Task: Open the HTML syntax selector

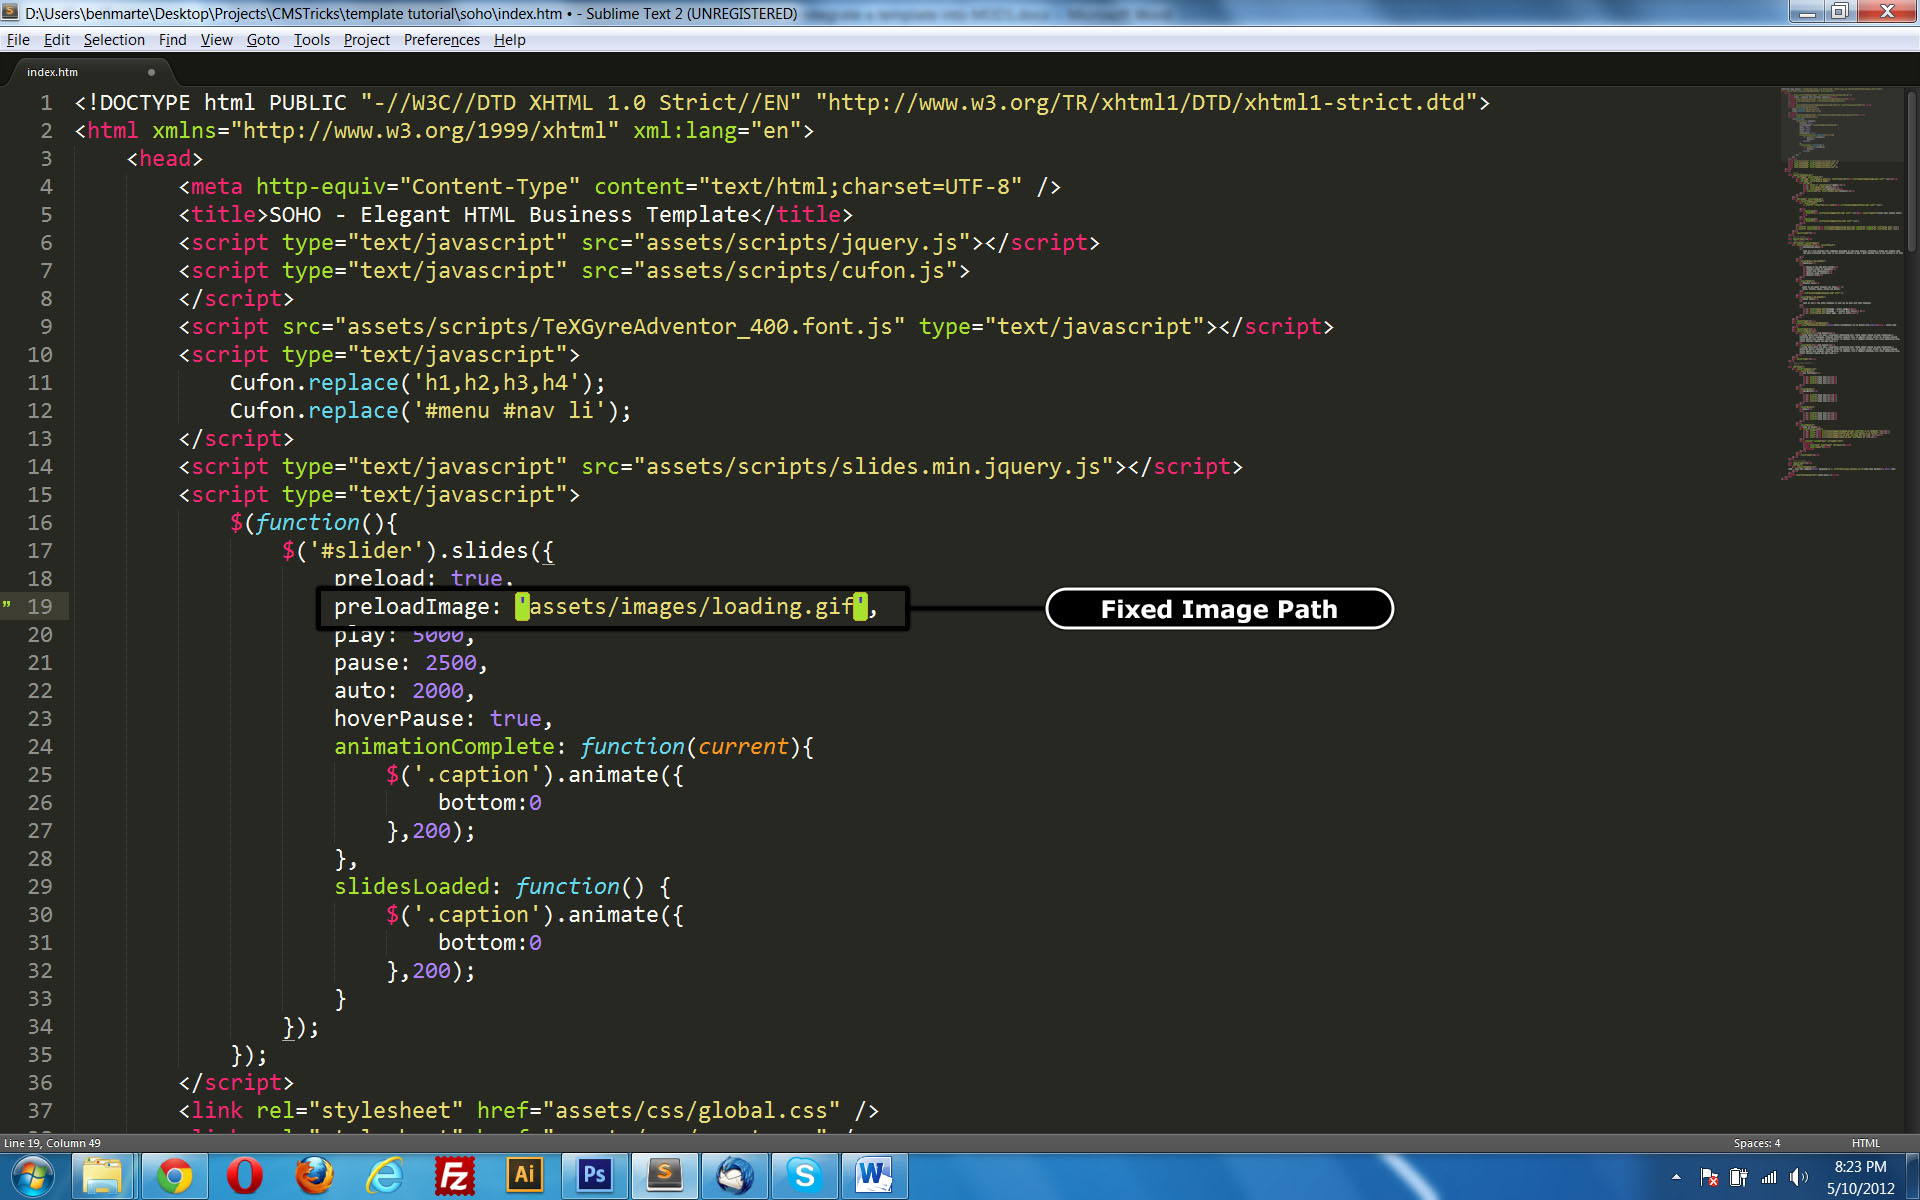Action: tap(1865, 1143)
